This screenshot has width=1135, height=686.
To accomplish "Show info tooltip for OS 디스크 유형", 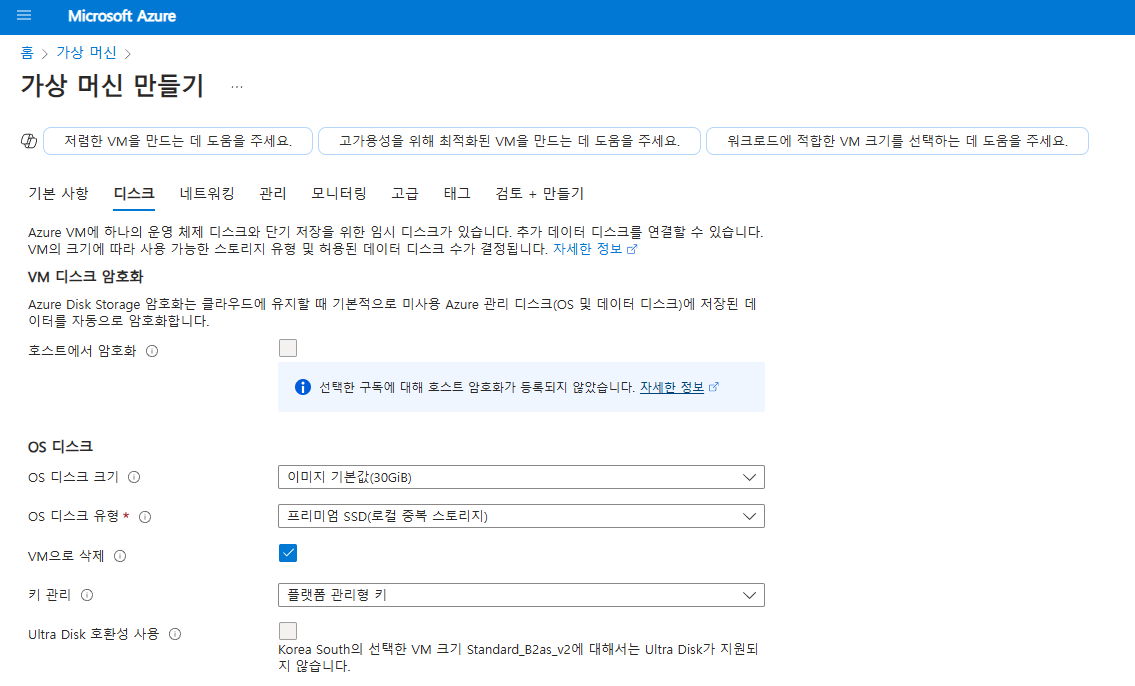I will (145, 517).
